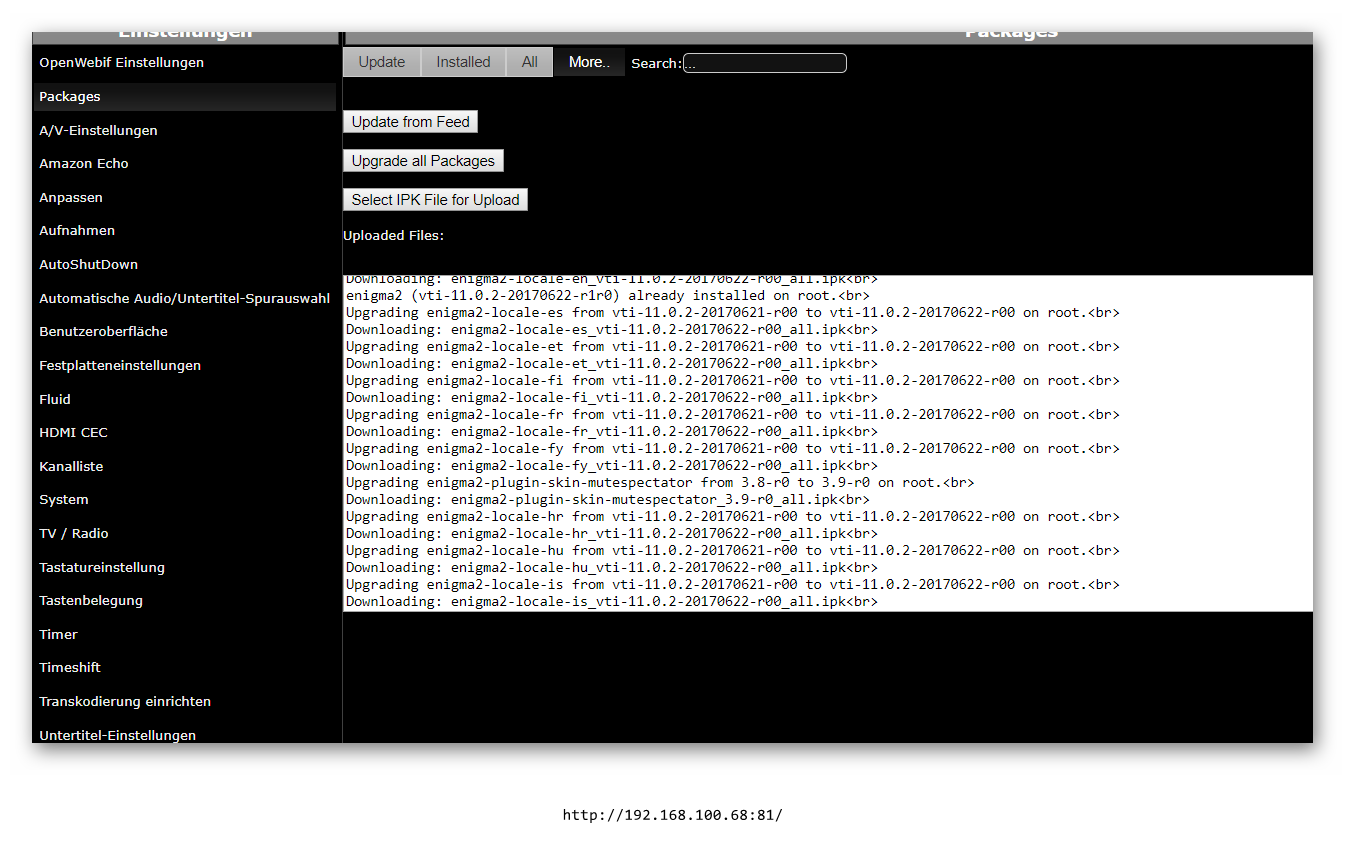Select IPK File for Upload

click(435, 199)
